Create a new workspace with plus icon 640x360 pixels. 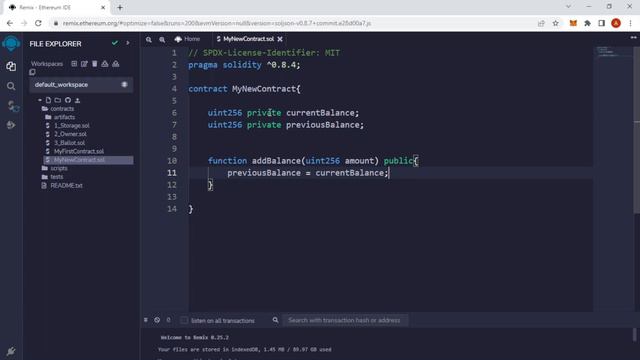(74, 64)
